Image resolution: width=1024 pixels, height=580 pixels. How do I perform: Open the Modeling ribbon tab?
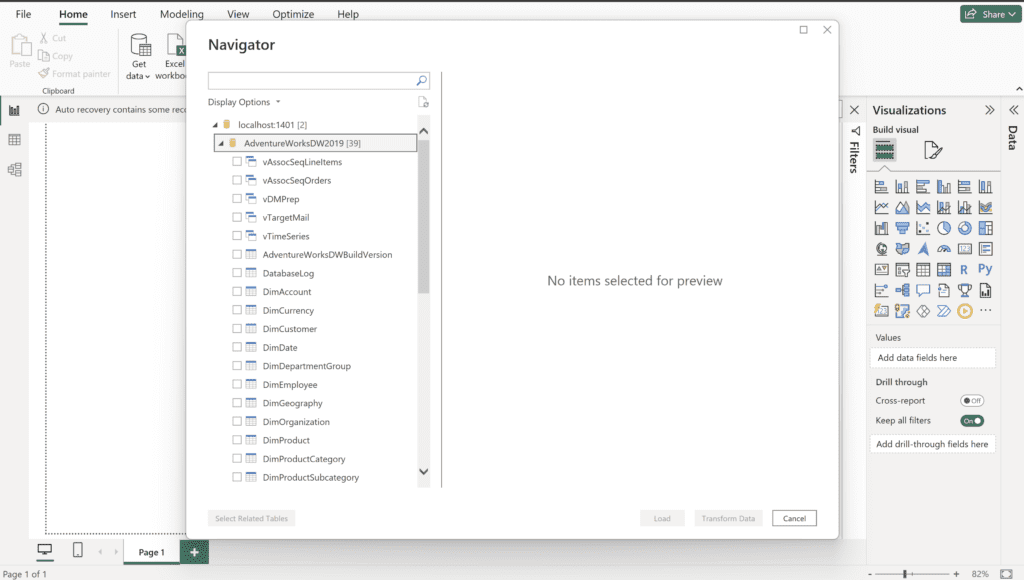(x=181, y=15)
